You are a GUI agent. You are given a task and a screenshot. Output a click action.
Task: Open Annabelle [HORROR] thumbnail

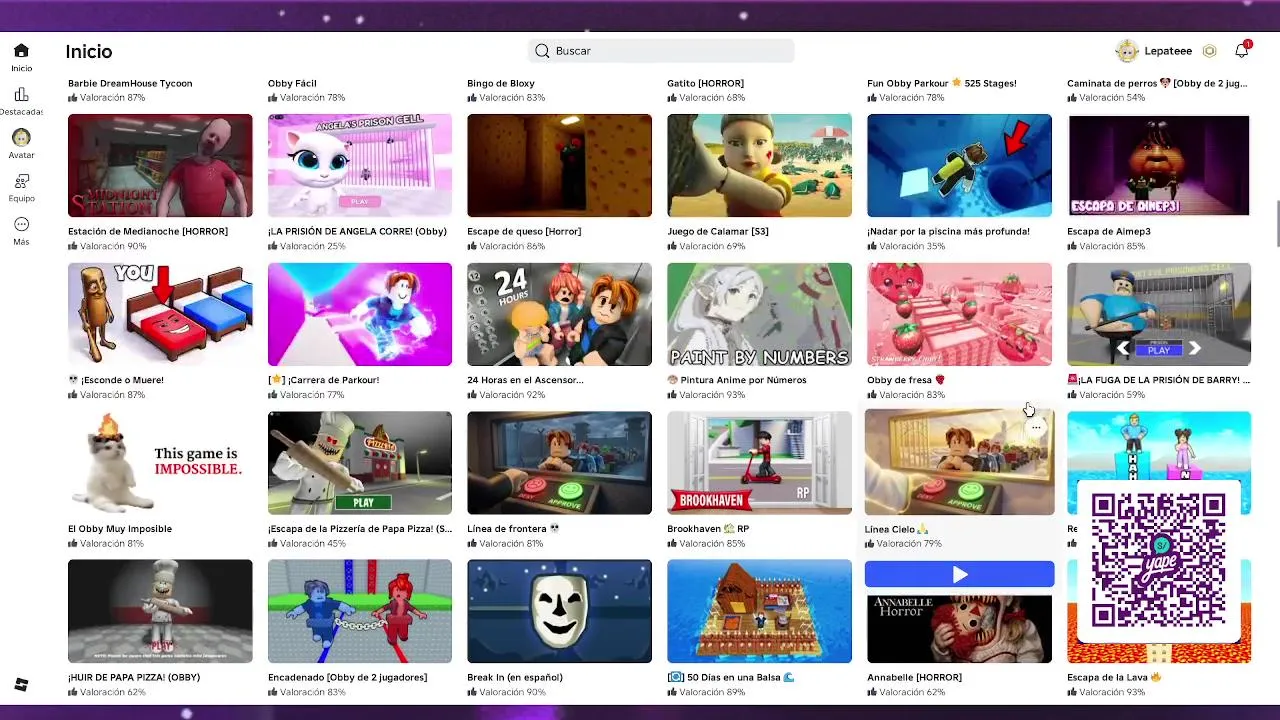coord(959,628)
